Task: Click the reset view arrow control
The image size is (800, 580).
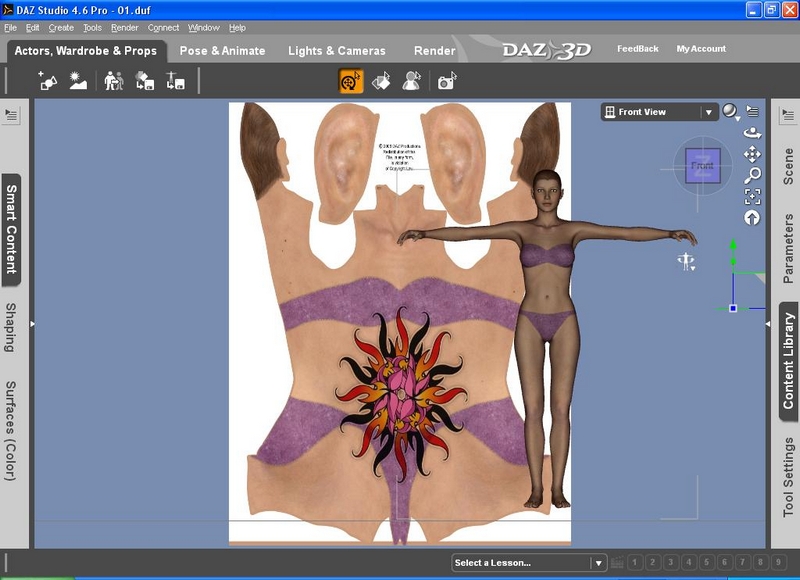Action: pyautogui.click(x=752, y=218)
